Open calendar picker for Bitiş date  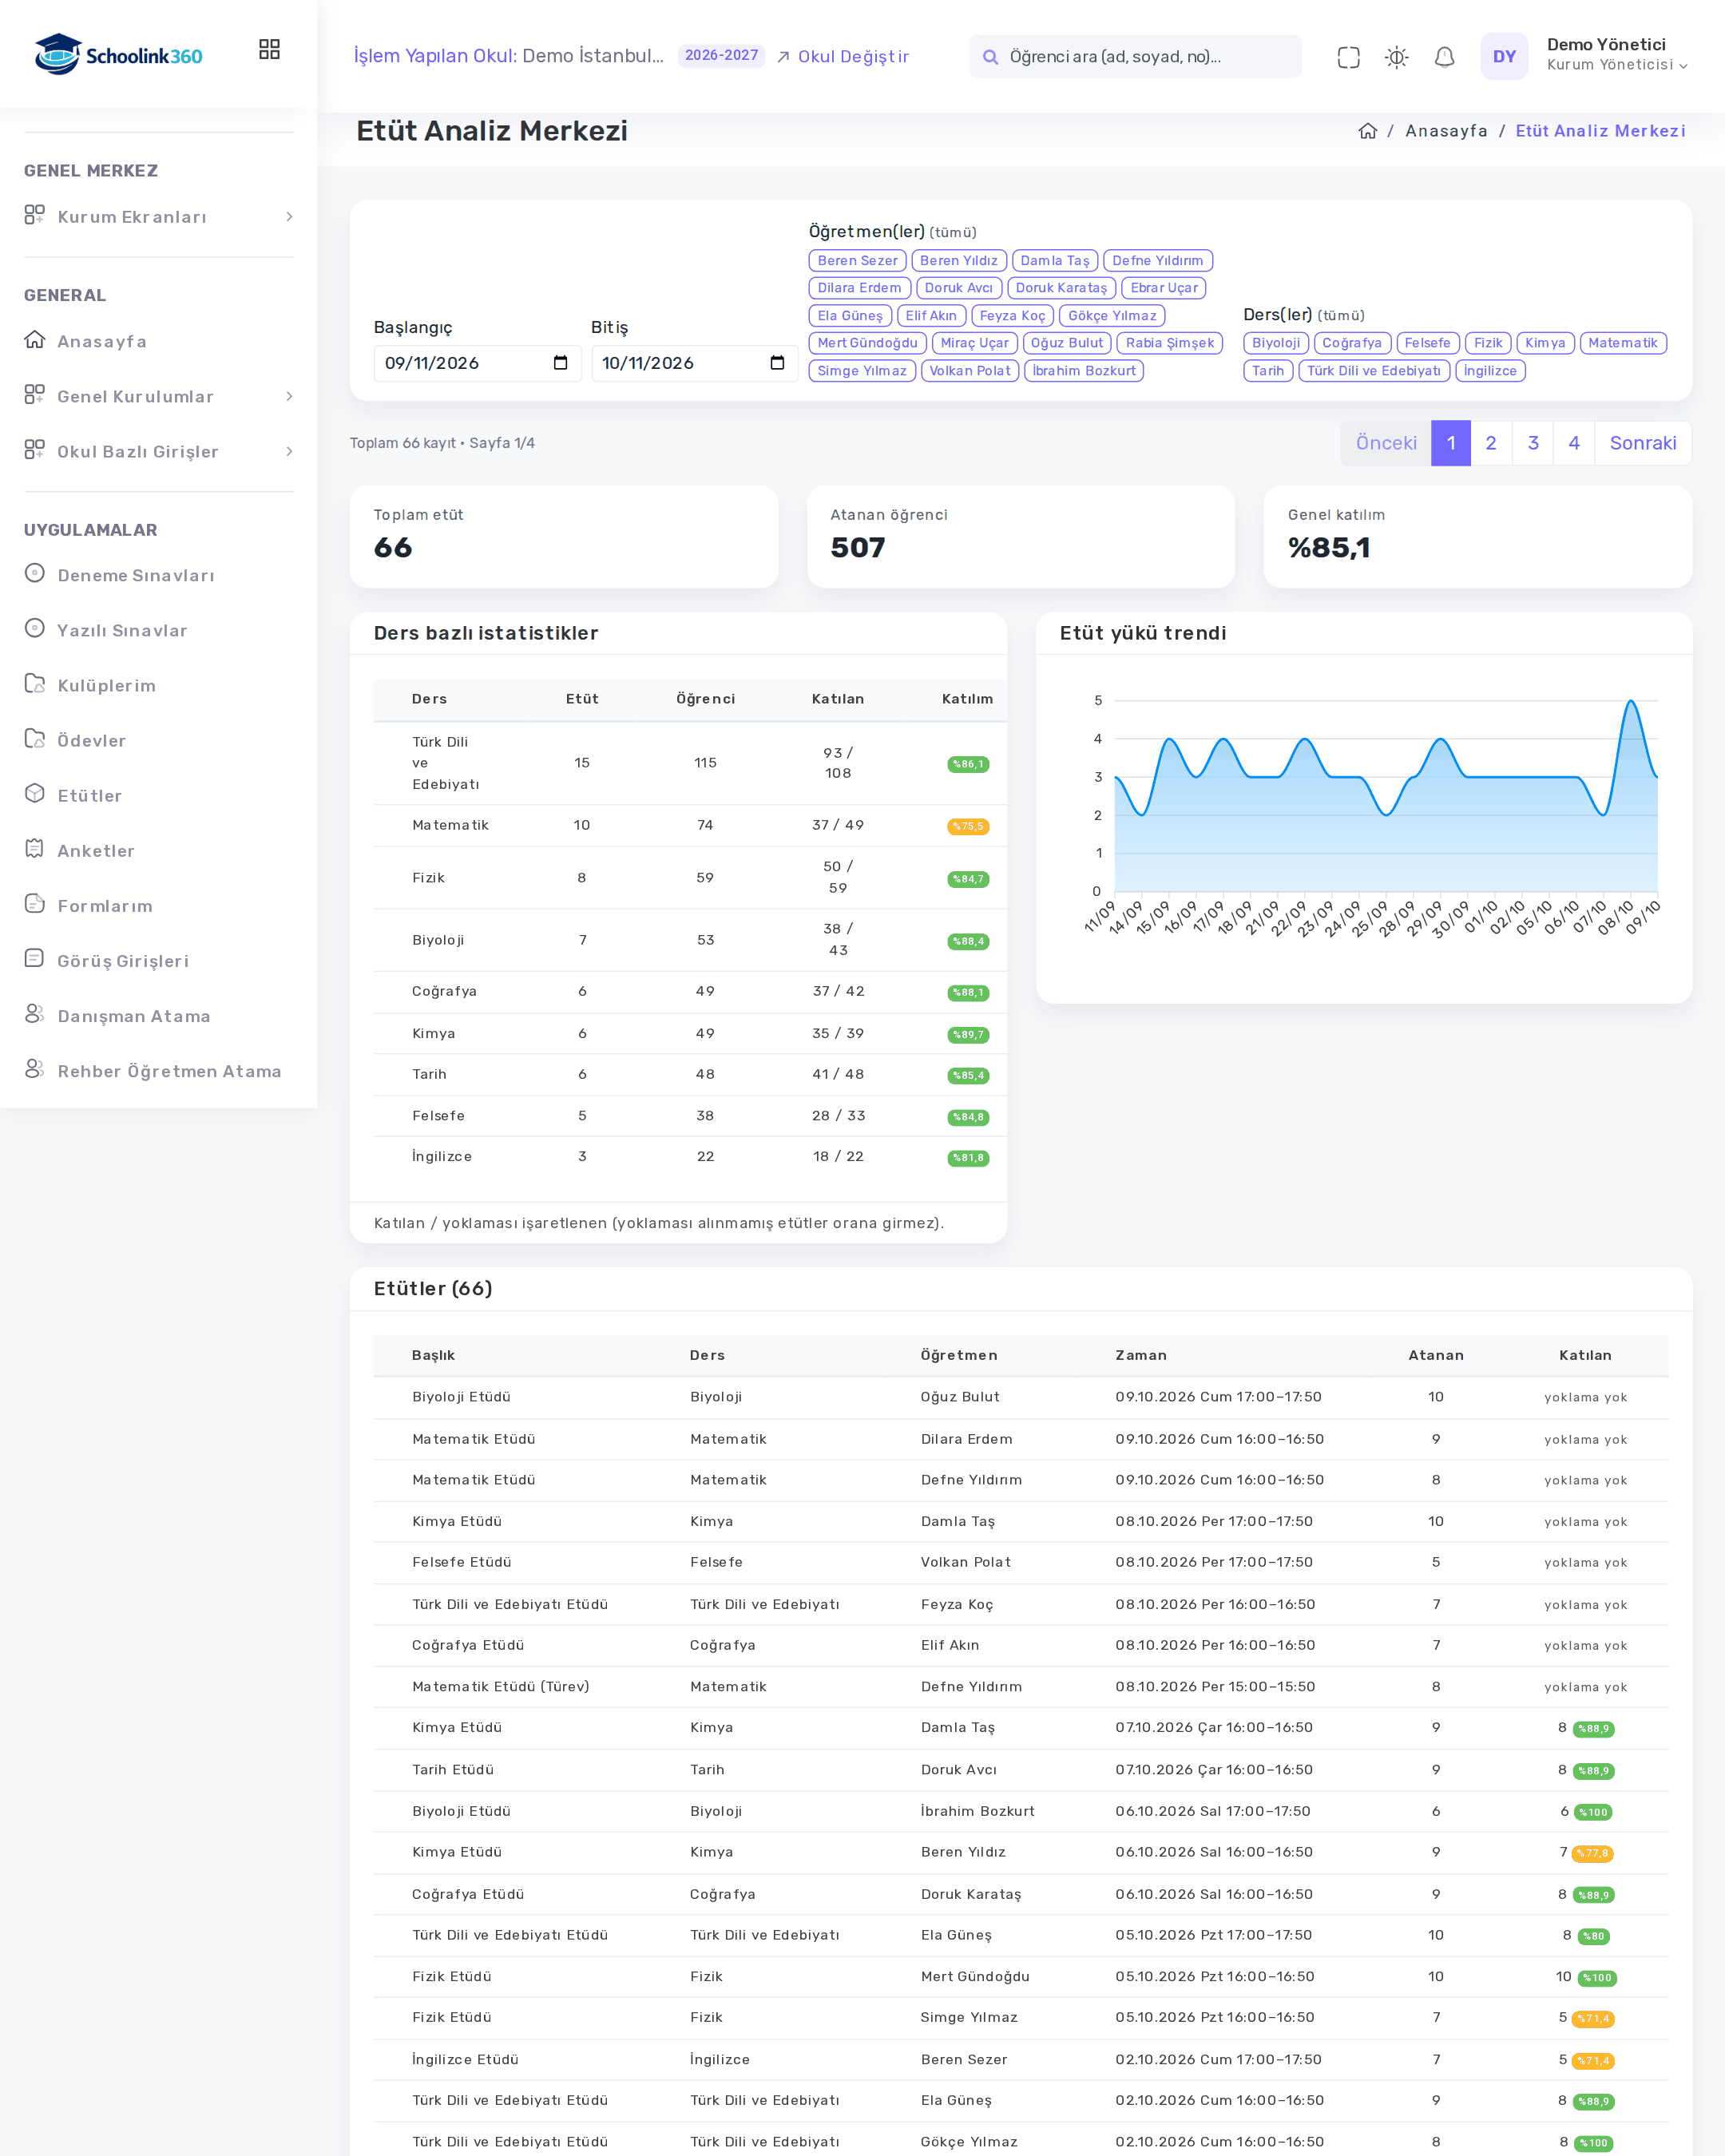(777, 363)
